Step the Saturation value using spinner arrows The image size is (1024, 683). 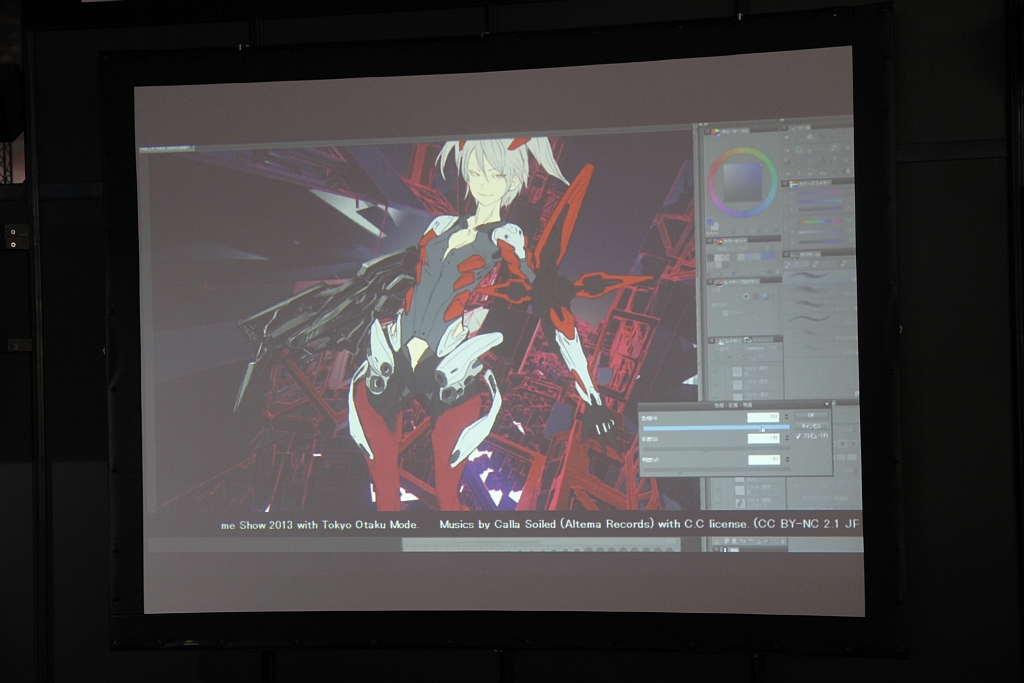click(x=787, y=438)
